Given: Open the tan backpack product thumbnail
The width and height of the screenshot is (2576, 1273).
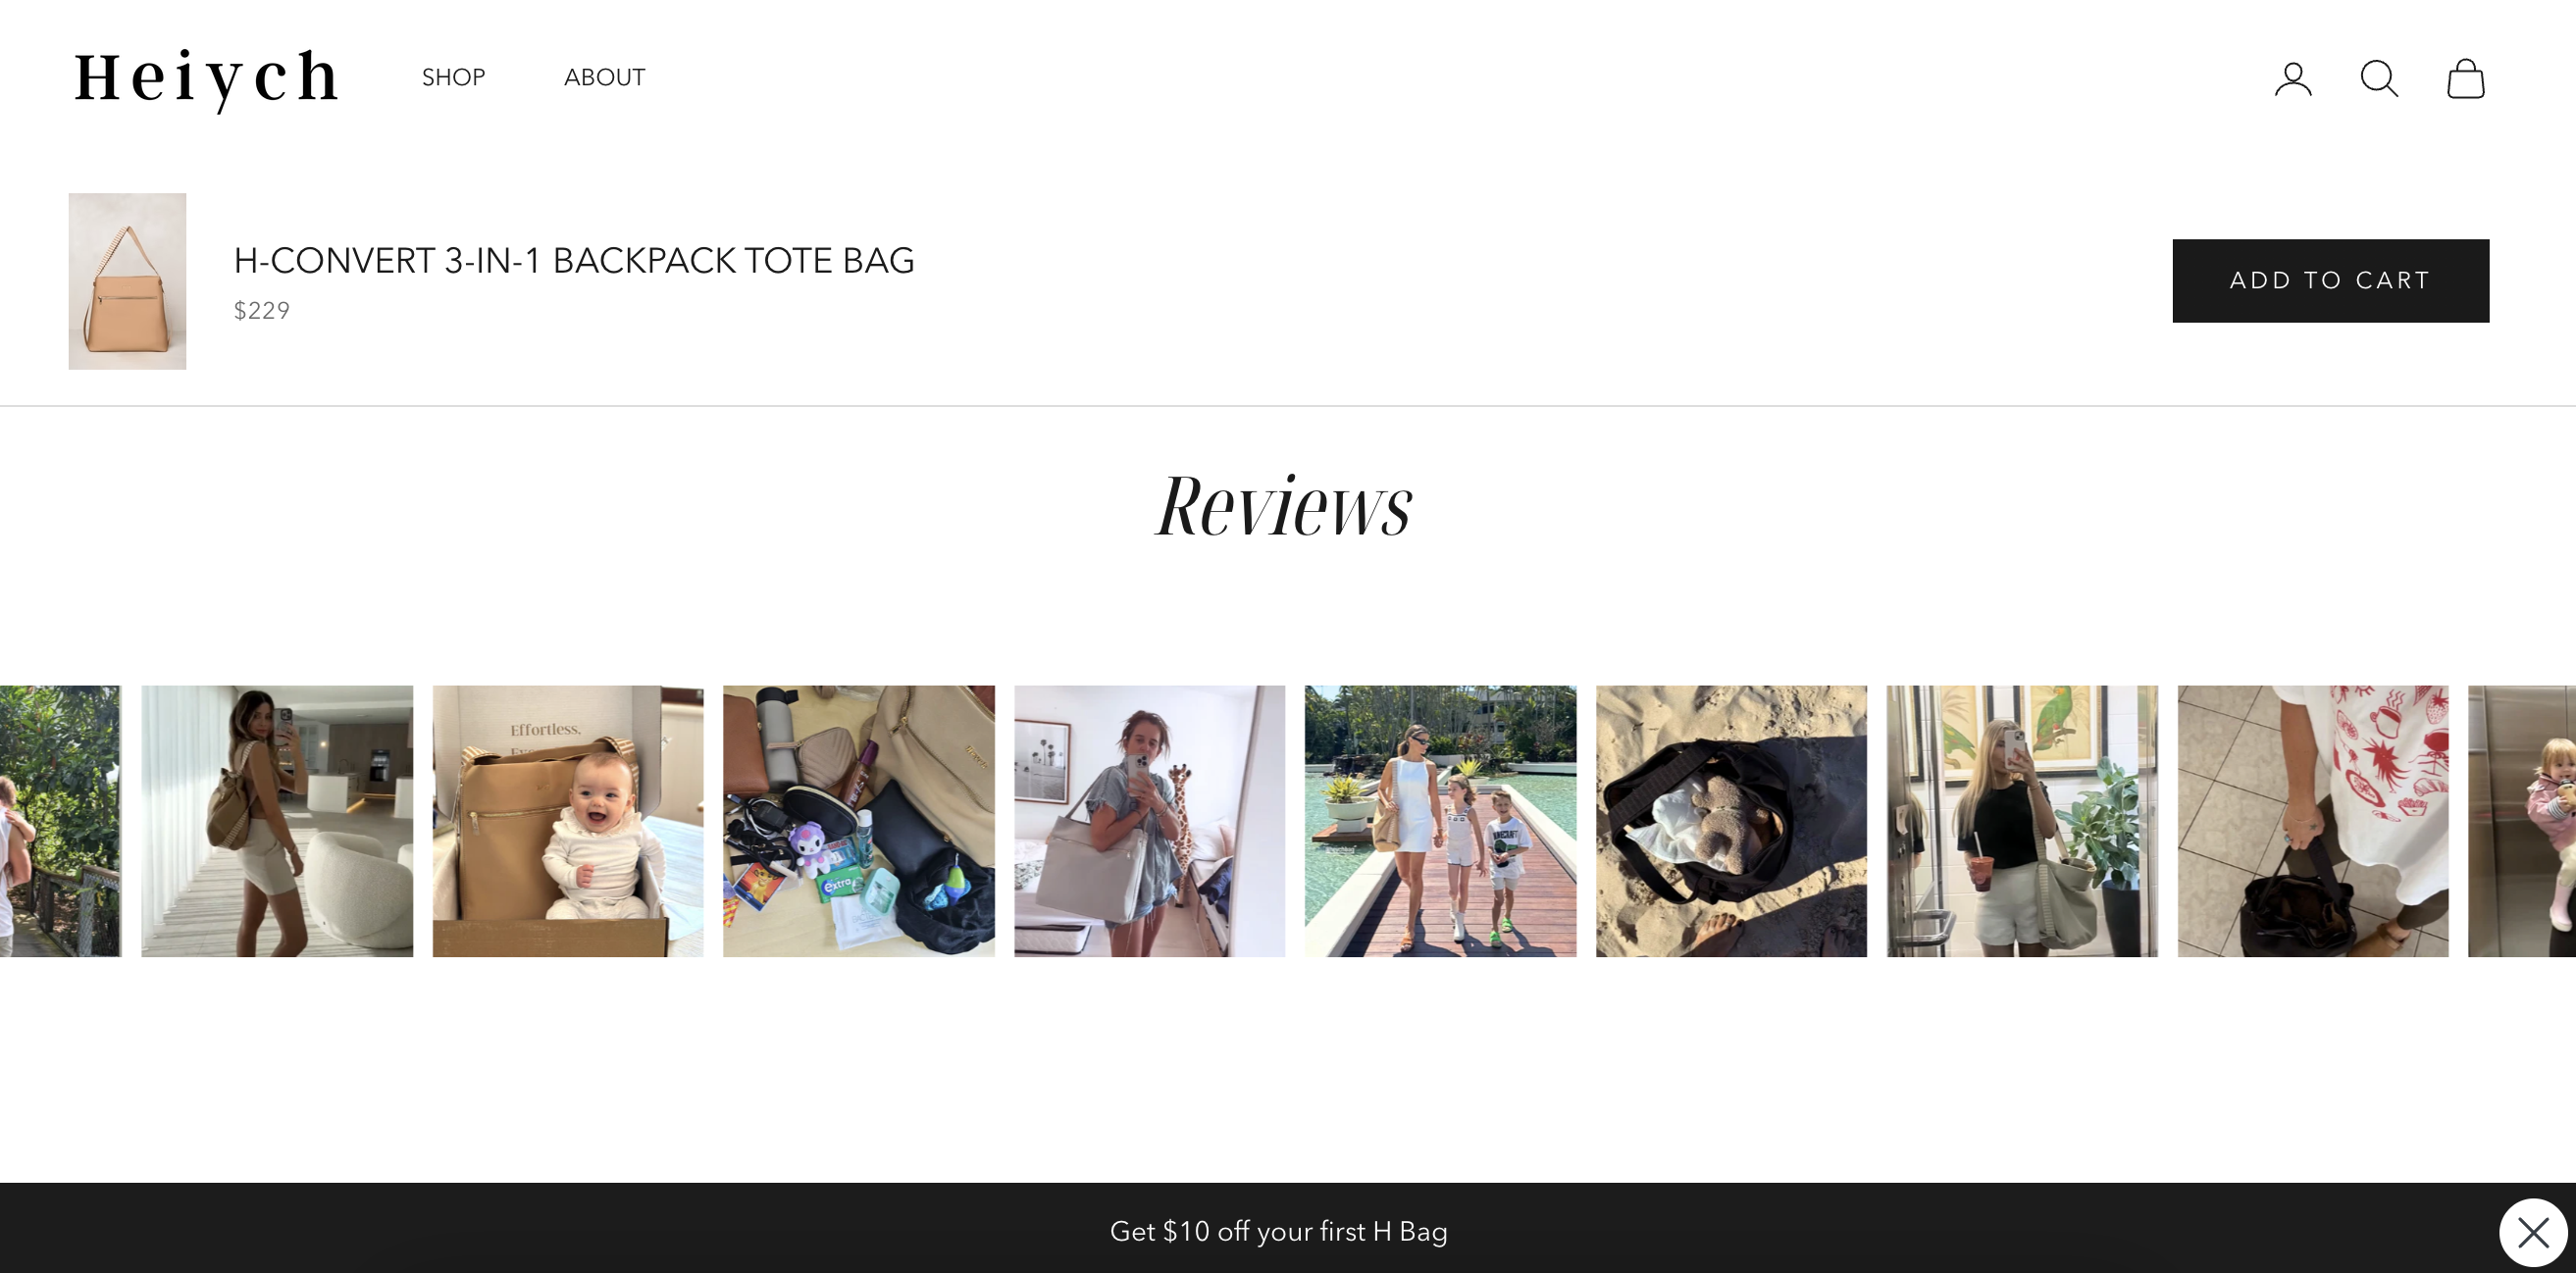Looking at the screenshot, I should [127, 281].
